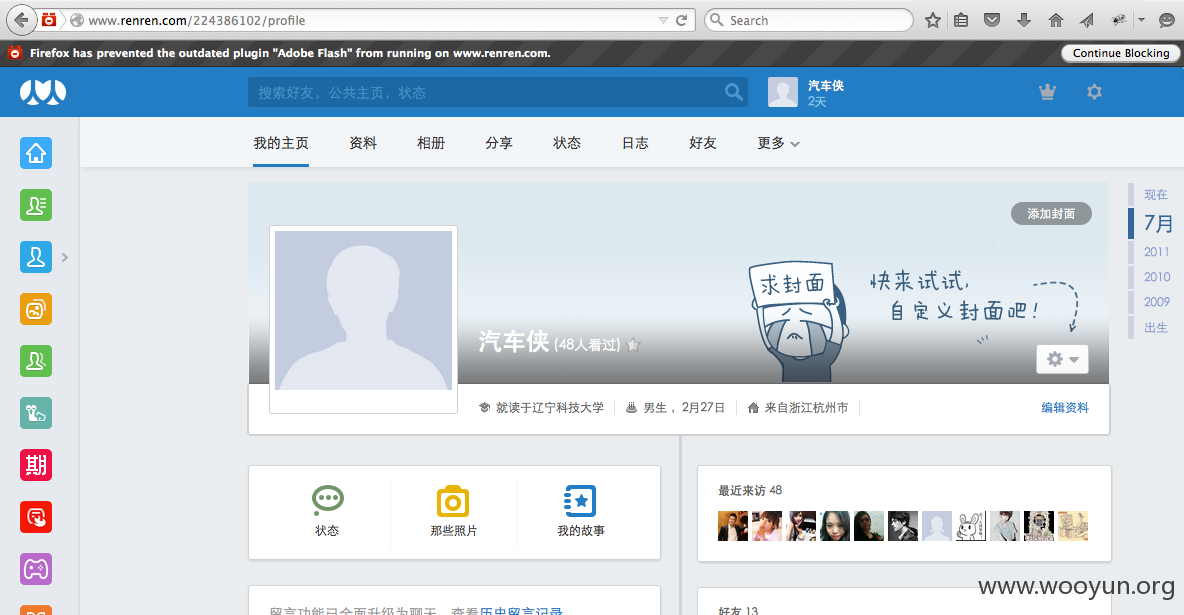Click the Firefox home toolbar icon

tap(1056, 20)
